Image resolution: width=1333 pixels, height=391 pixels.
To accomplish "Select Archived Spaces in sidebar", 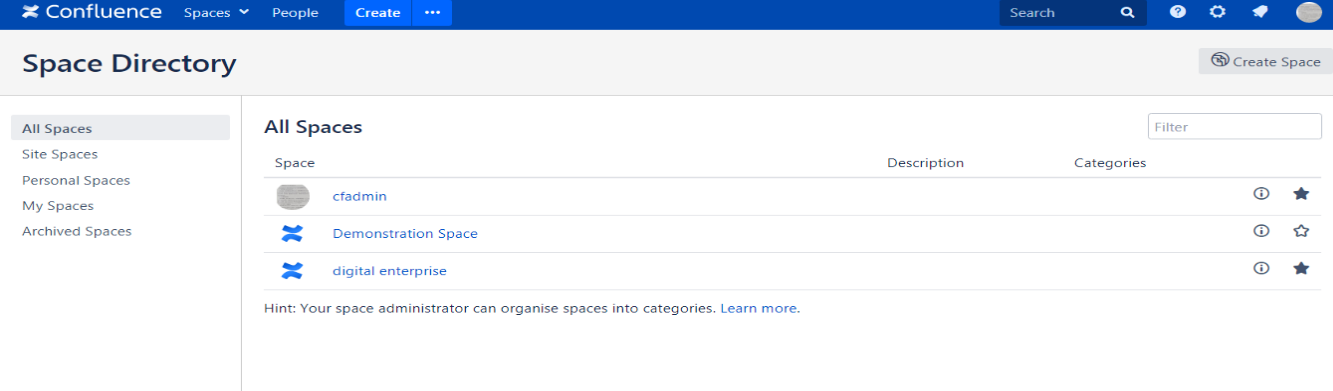I will [x=77, y=231].
